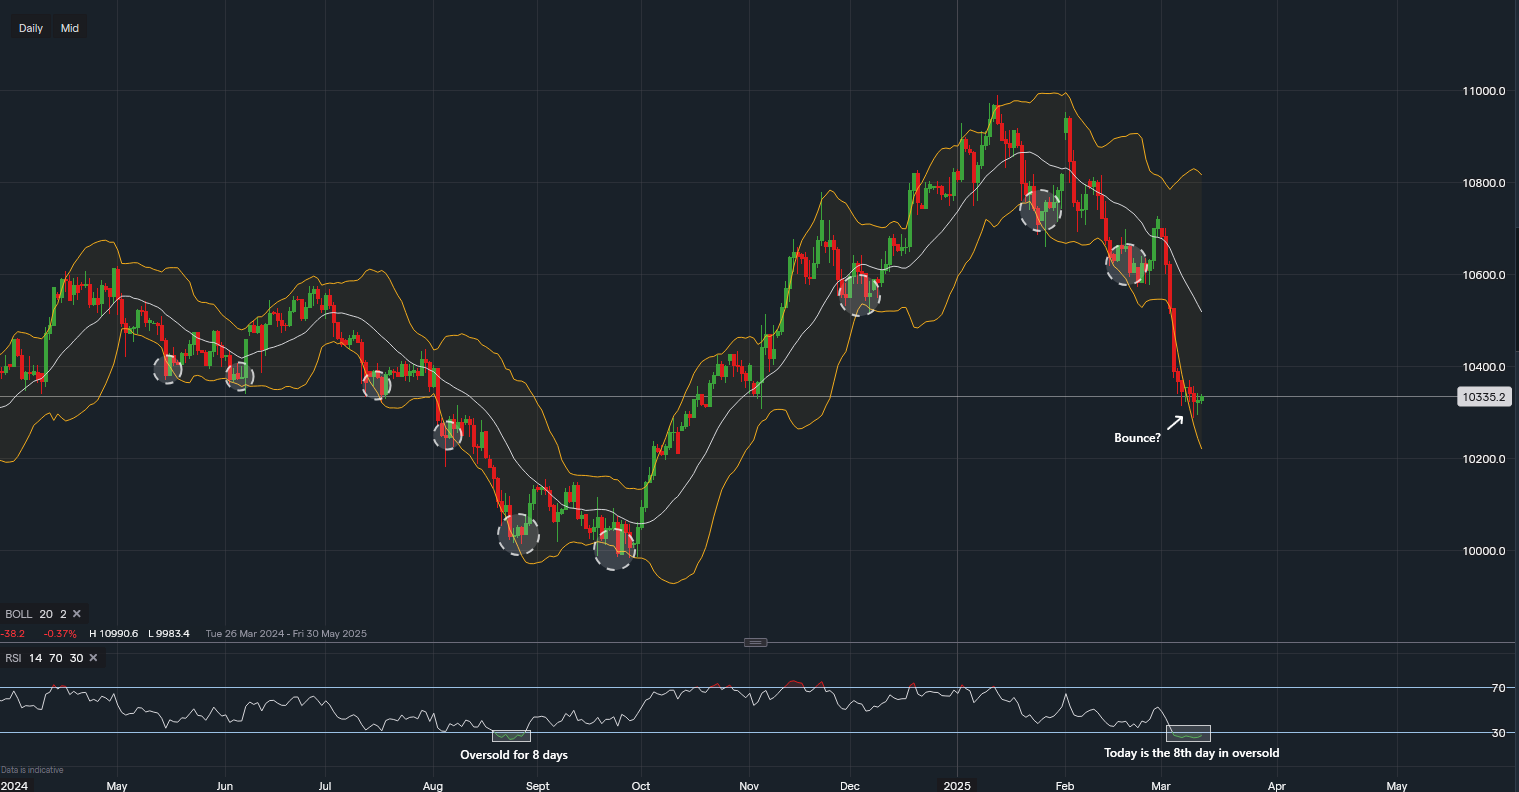Click the dashed circle marker in early December

click(x=858, y=292)
